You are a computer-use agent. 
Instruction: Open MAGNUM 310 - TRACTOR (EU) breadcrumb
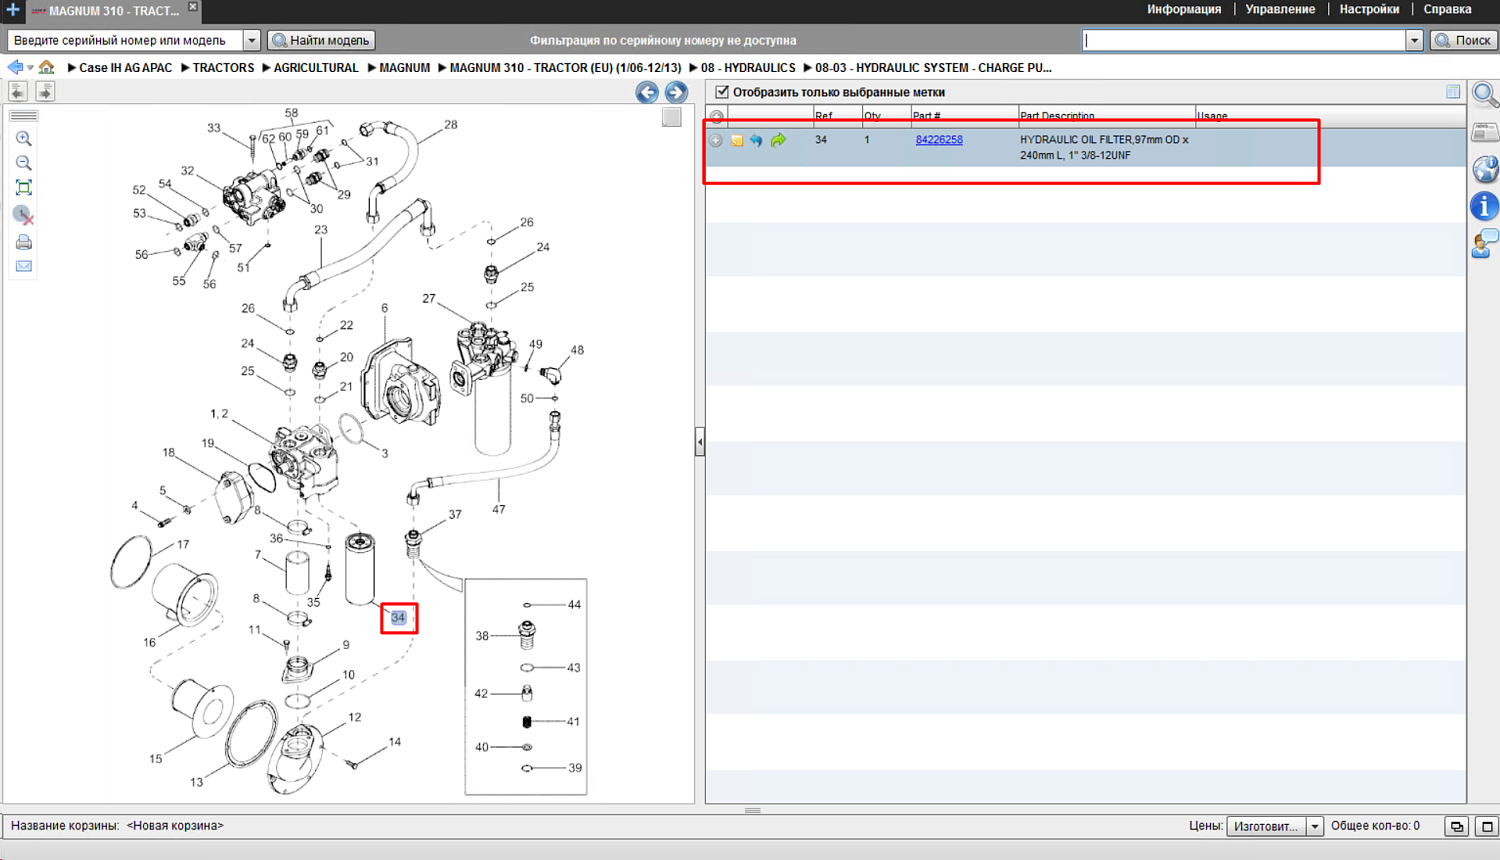coord(565,68)
